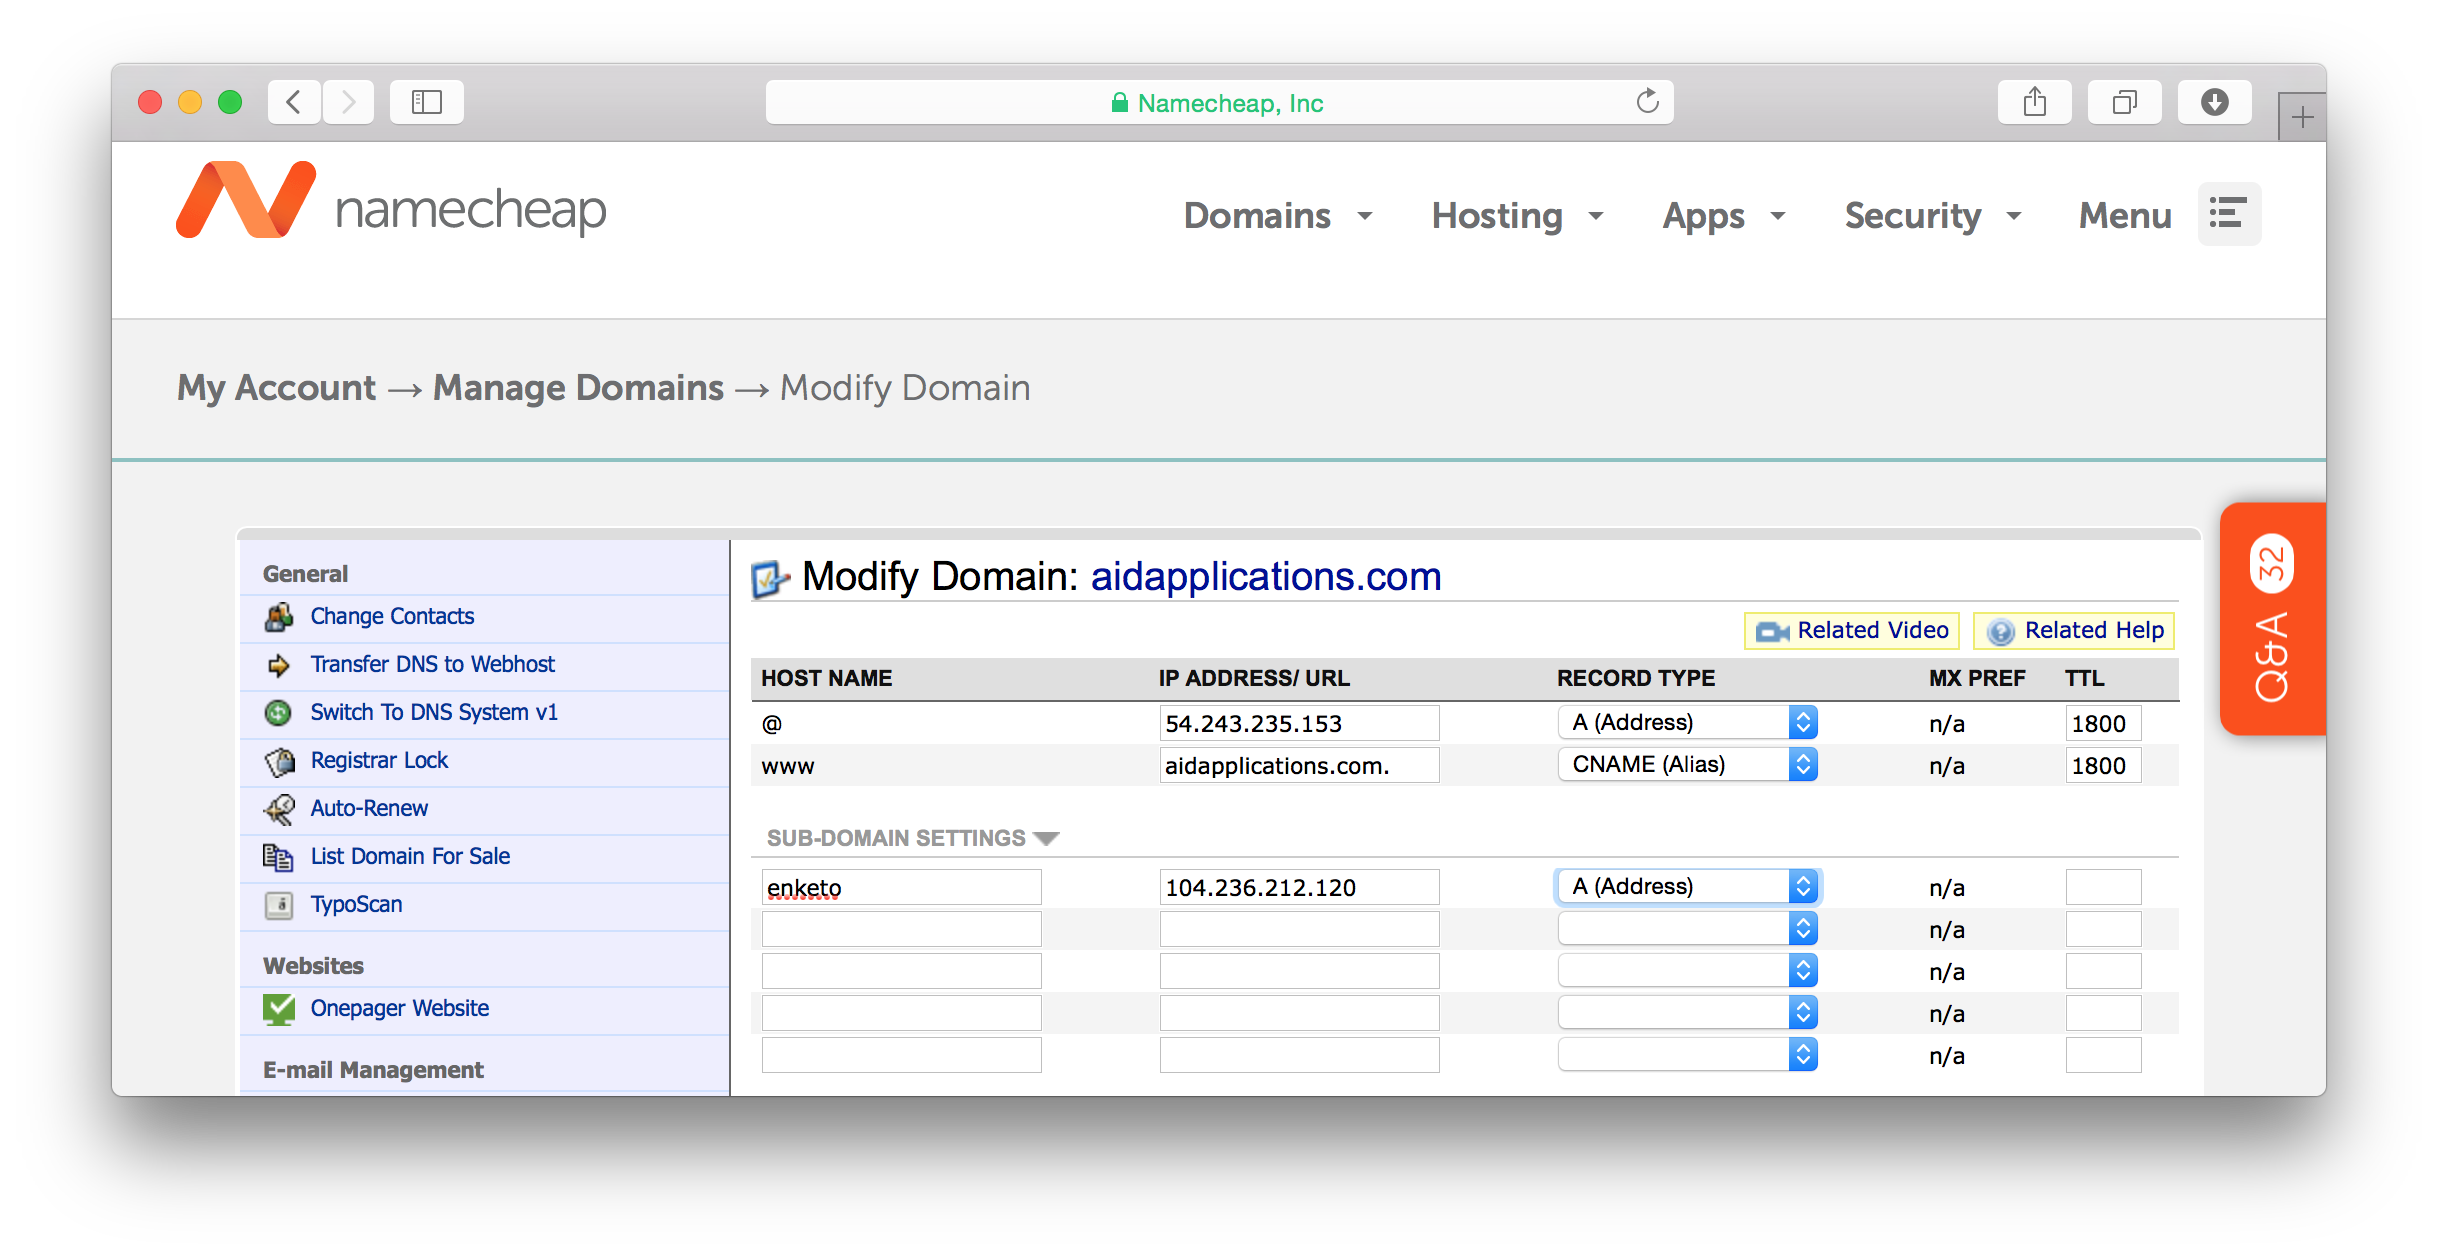
Task: Reload the page with the refresh icon
Action: click(1647, 101)
